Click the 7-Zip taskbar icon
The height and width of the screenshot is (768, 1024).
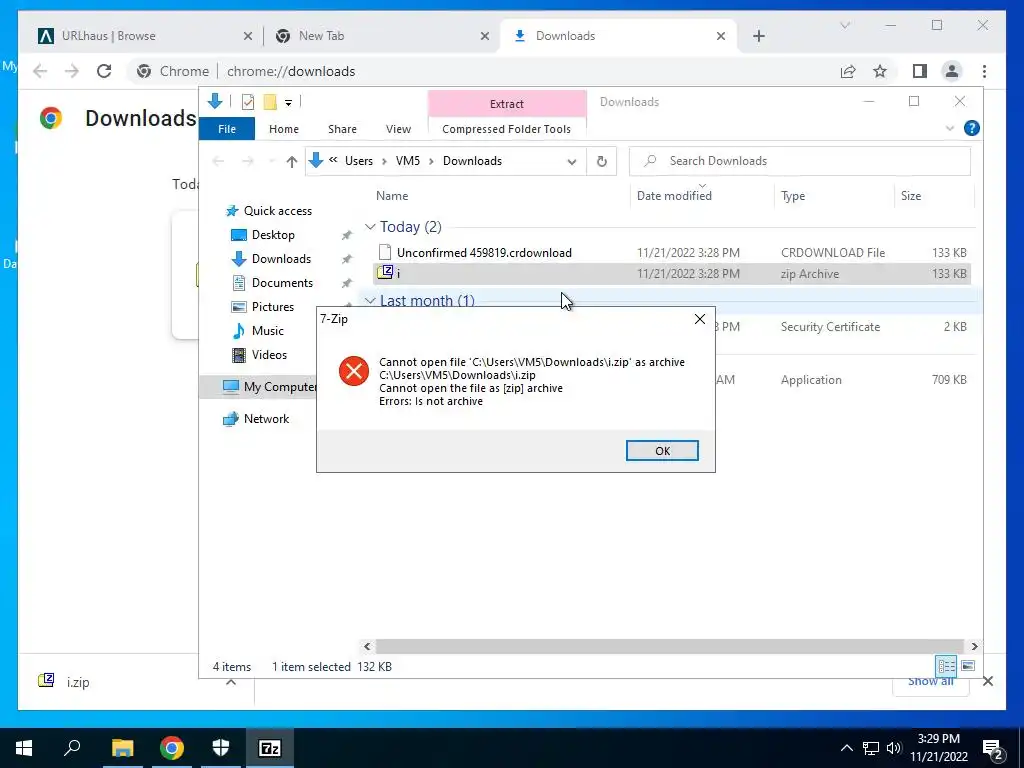[x=270, y=748]
